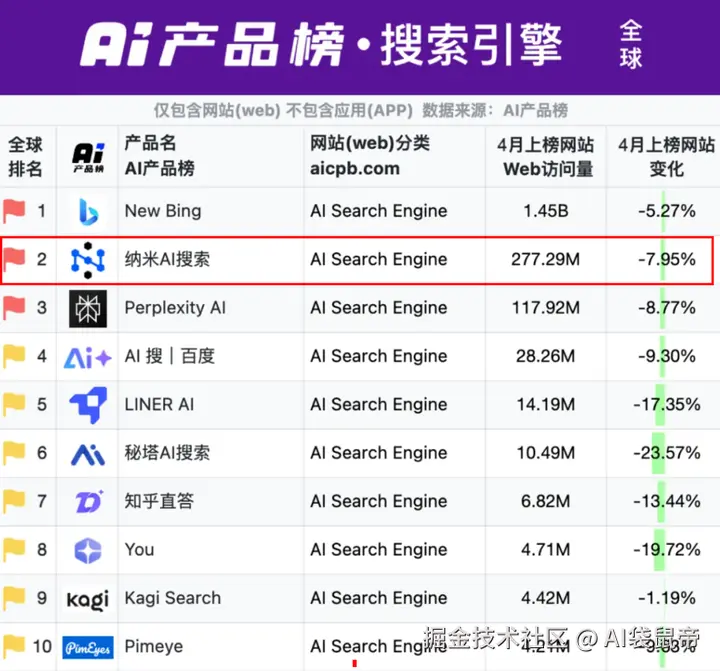This screenshot has width=720, height=671.
Task: Click the yellow flag beside rank 7
Action: 14,501
